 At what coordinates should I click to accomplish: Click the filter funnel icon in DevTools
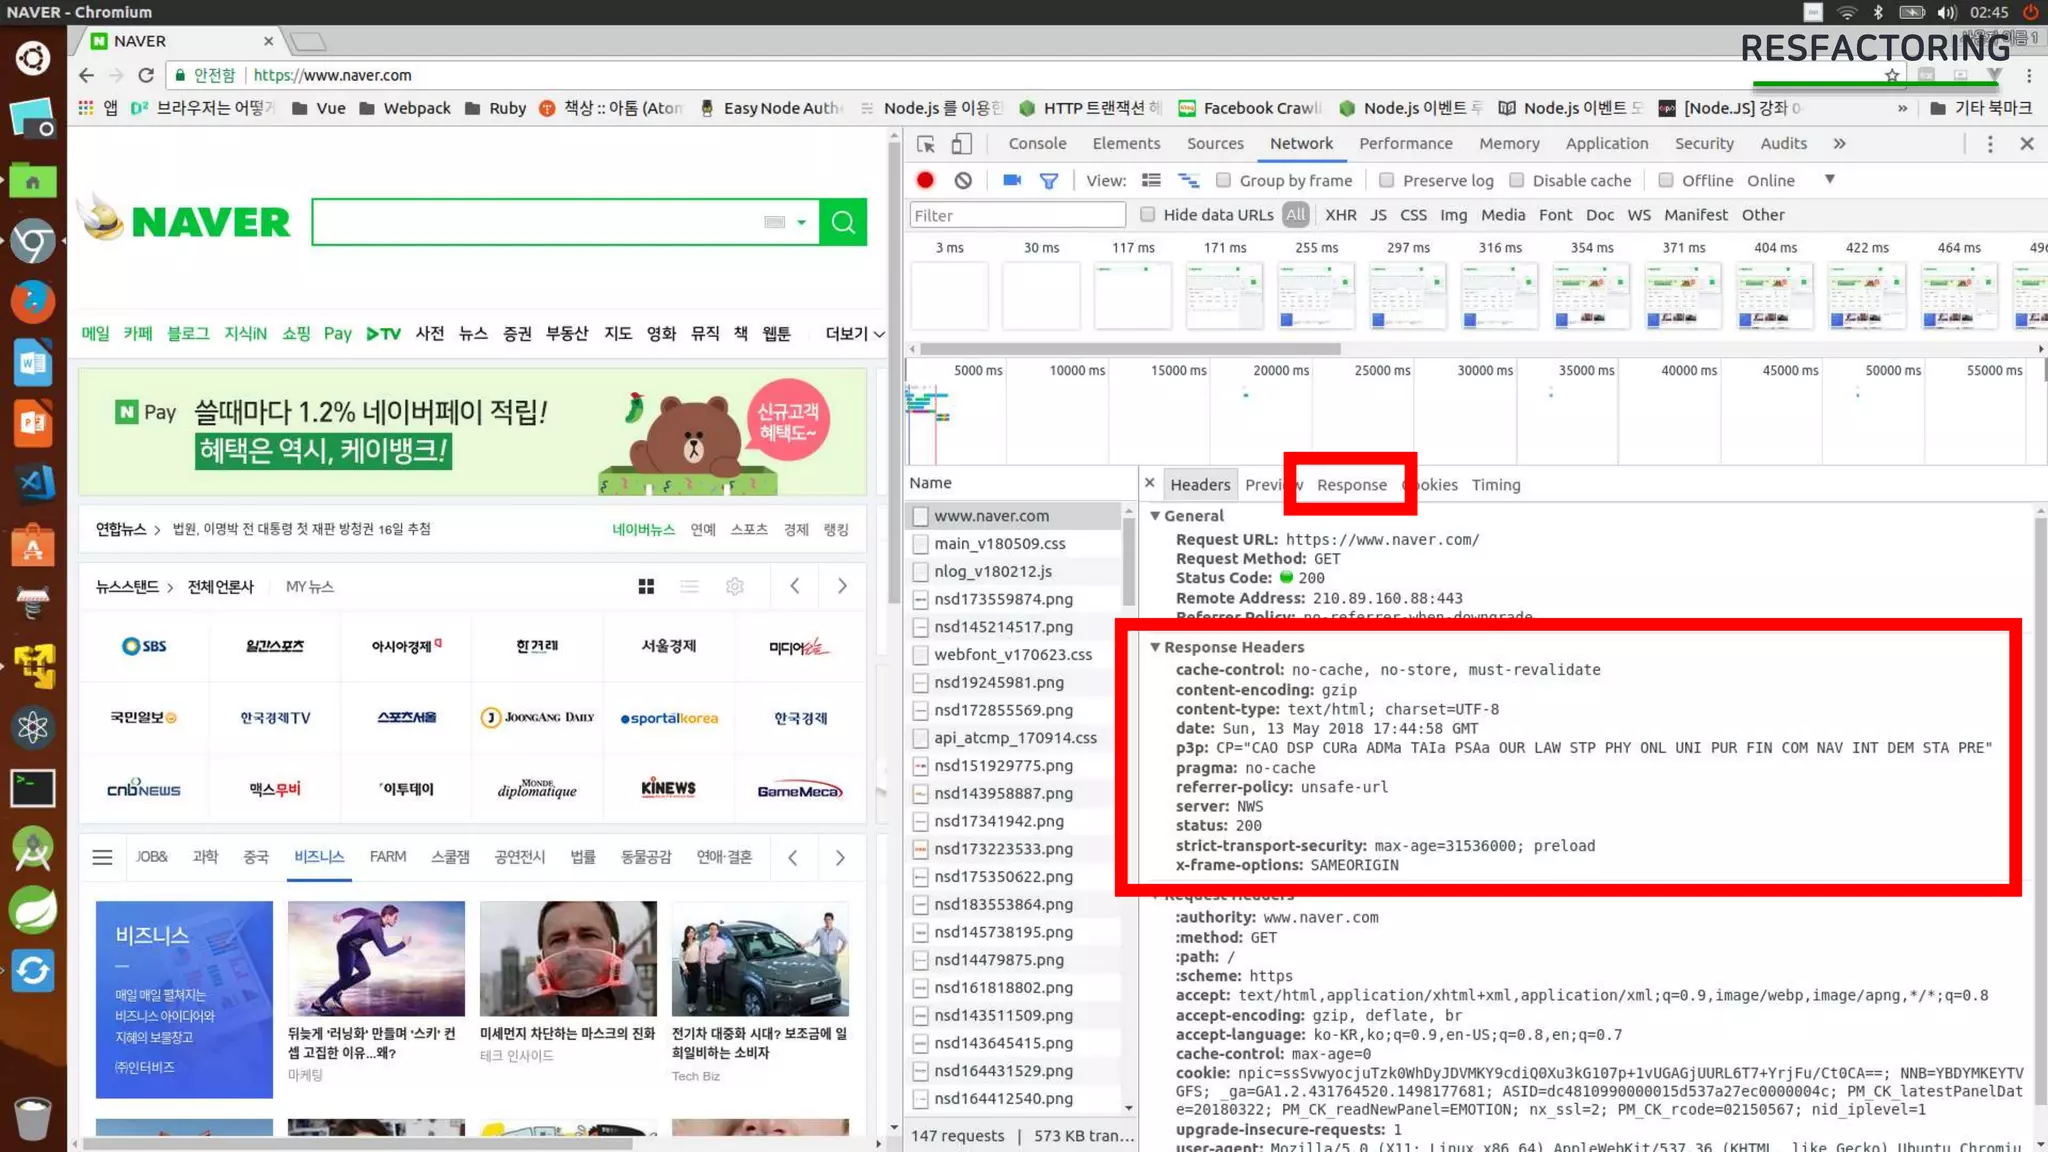pyautogui.click(x=1048, y=181)
